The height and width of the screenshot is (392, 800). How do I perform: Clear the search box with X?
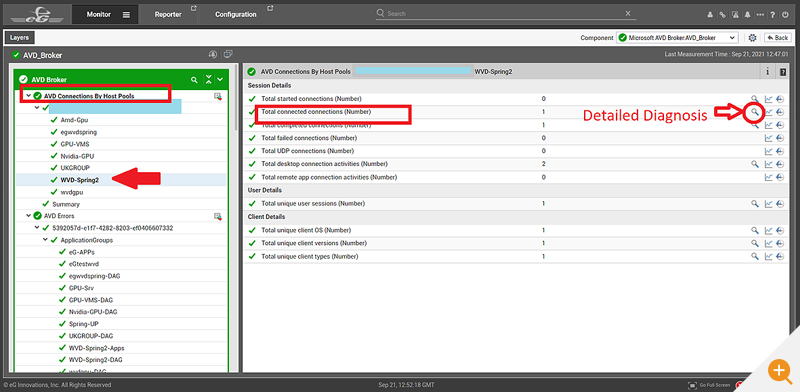pyautogui.click(x=628, y=14)
